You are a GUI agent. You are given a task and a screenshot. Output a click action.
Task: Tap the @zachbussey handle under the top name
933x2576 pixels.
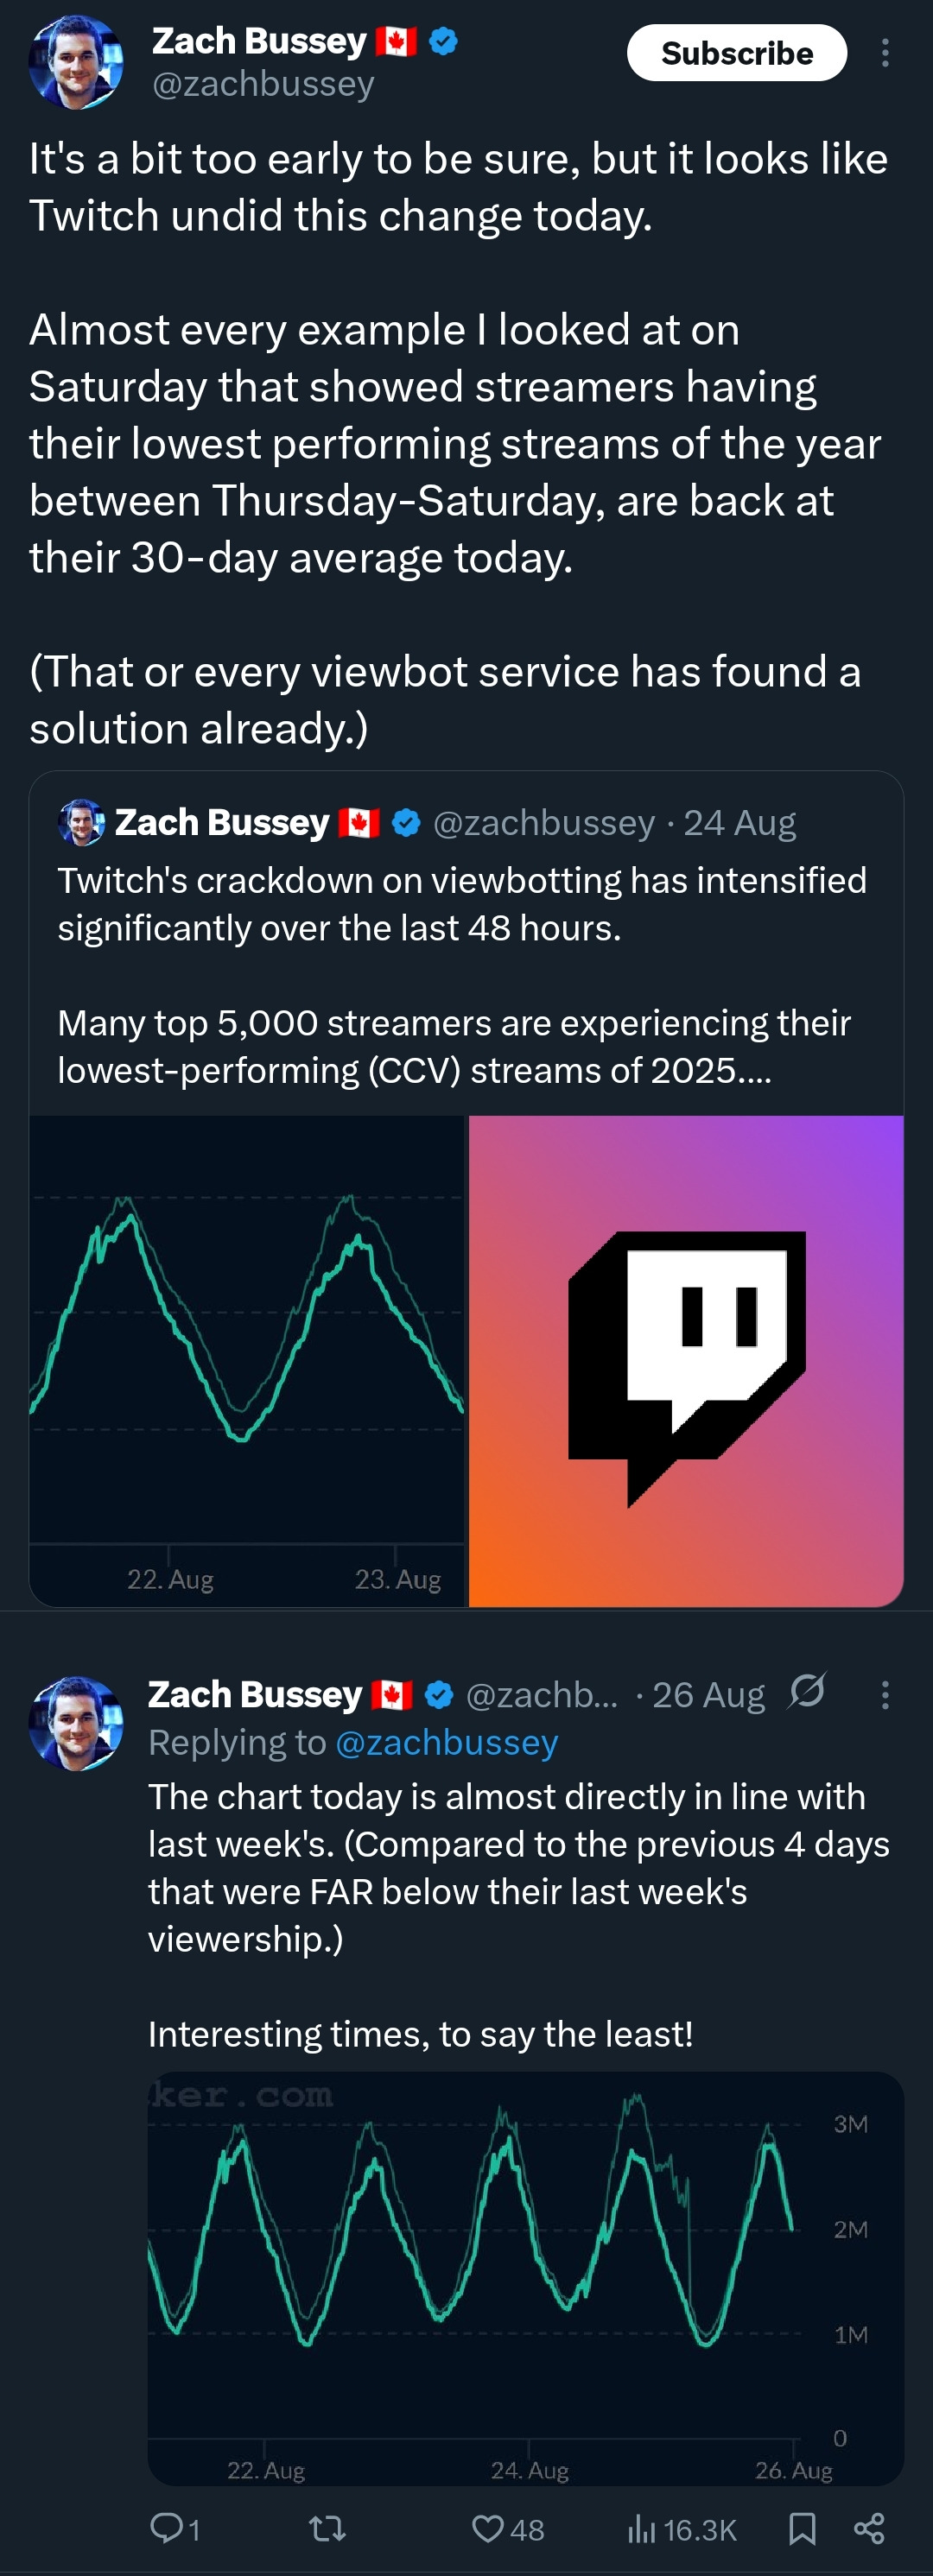tap(263, 84)
